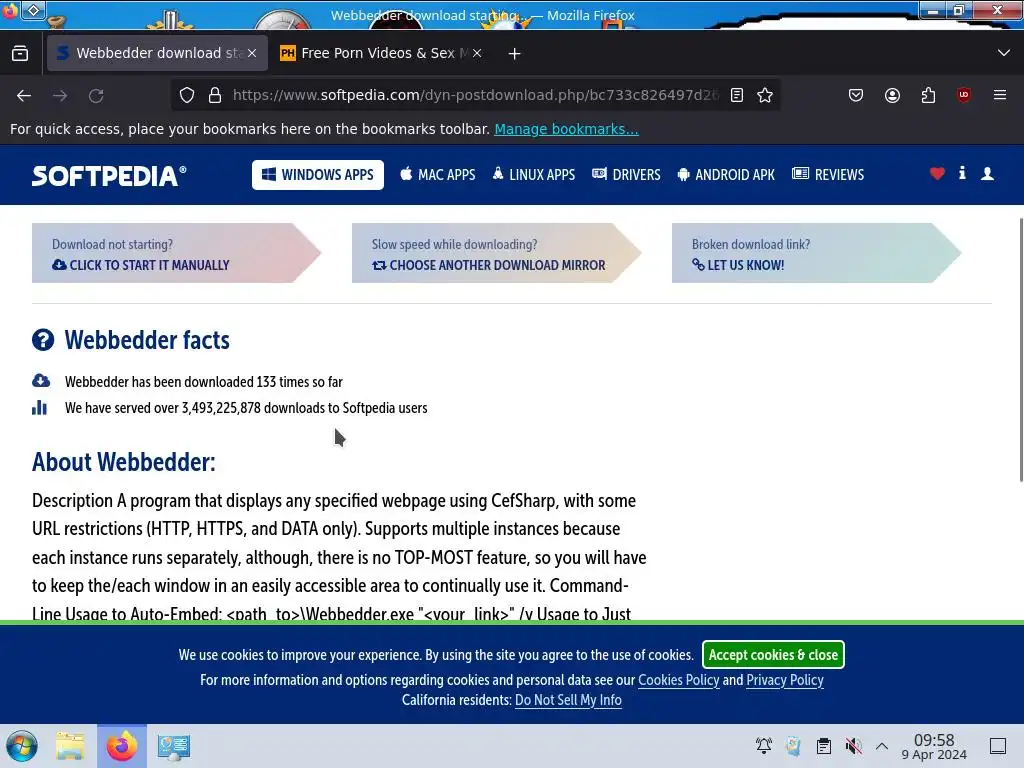Bookmark this page with star icon
The height and width of the screenshot is (768, 1024).
point(765,95)
